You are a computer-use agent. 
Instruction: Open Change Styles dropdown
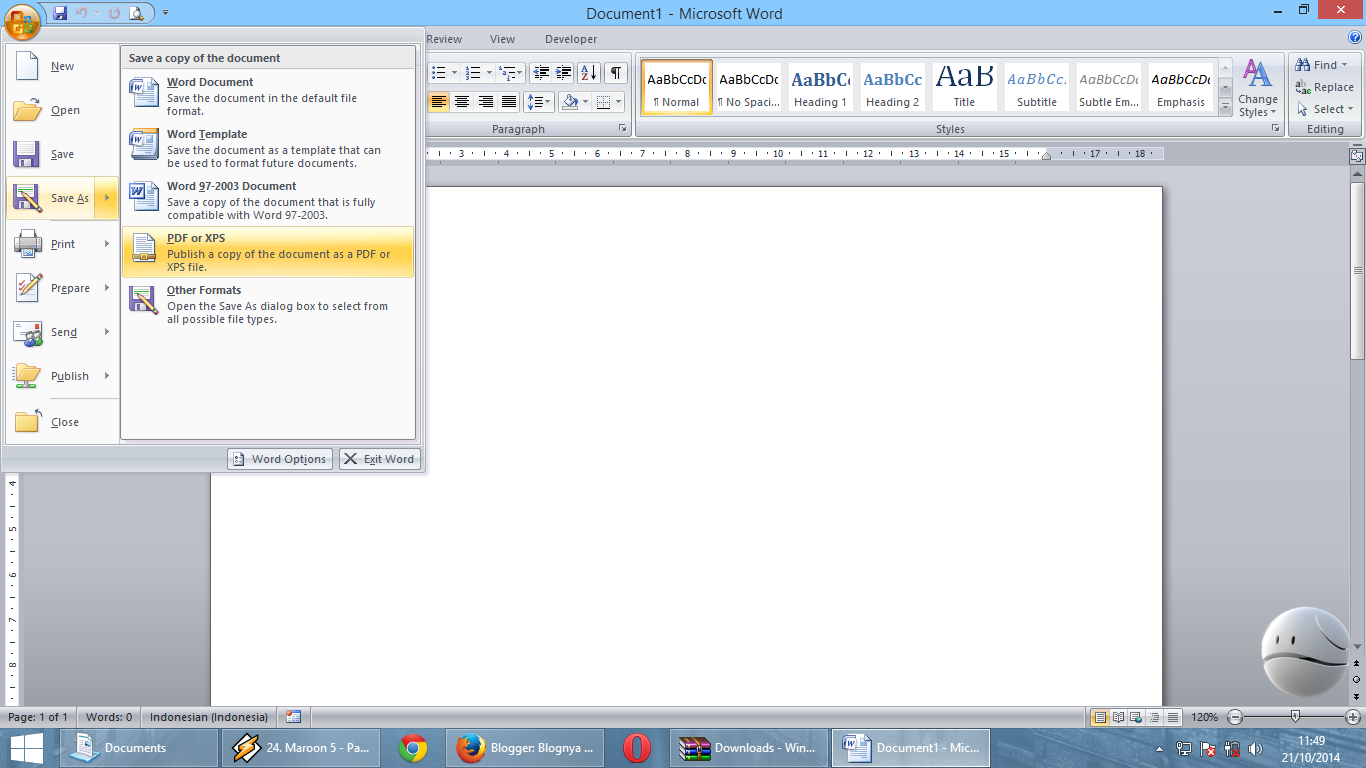tap(1257, 88)
